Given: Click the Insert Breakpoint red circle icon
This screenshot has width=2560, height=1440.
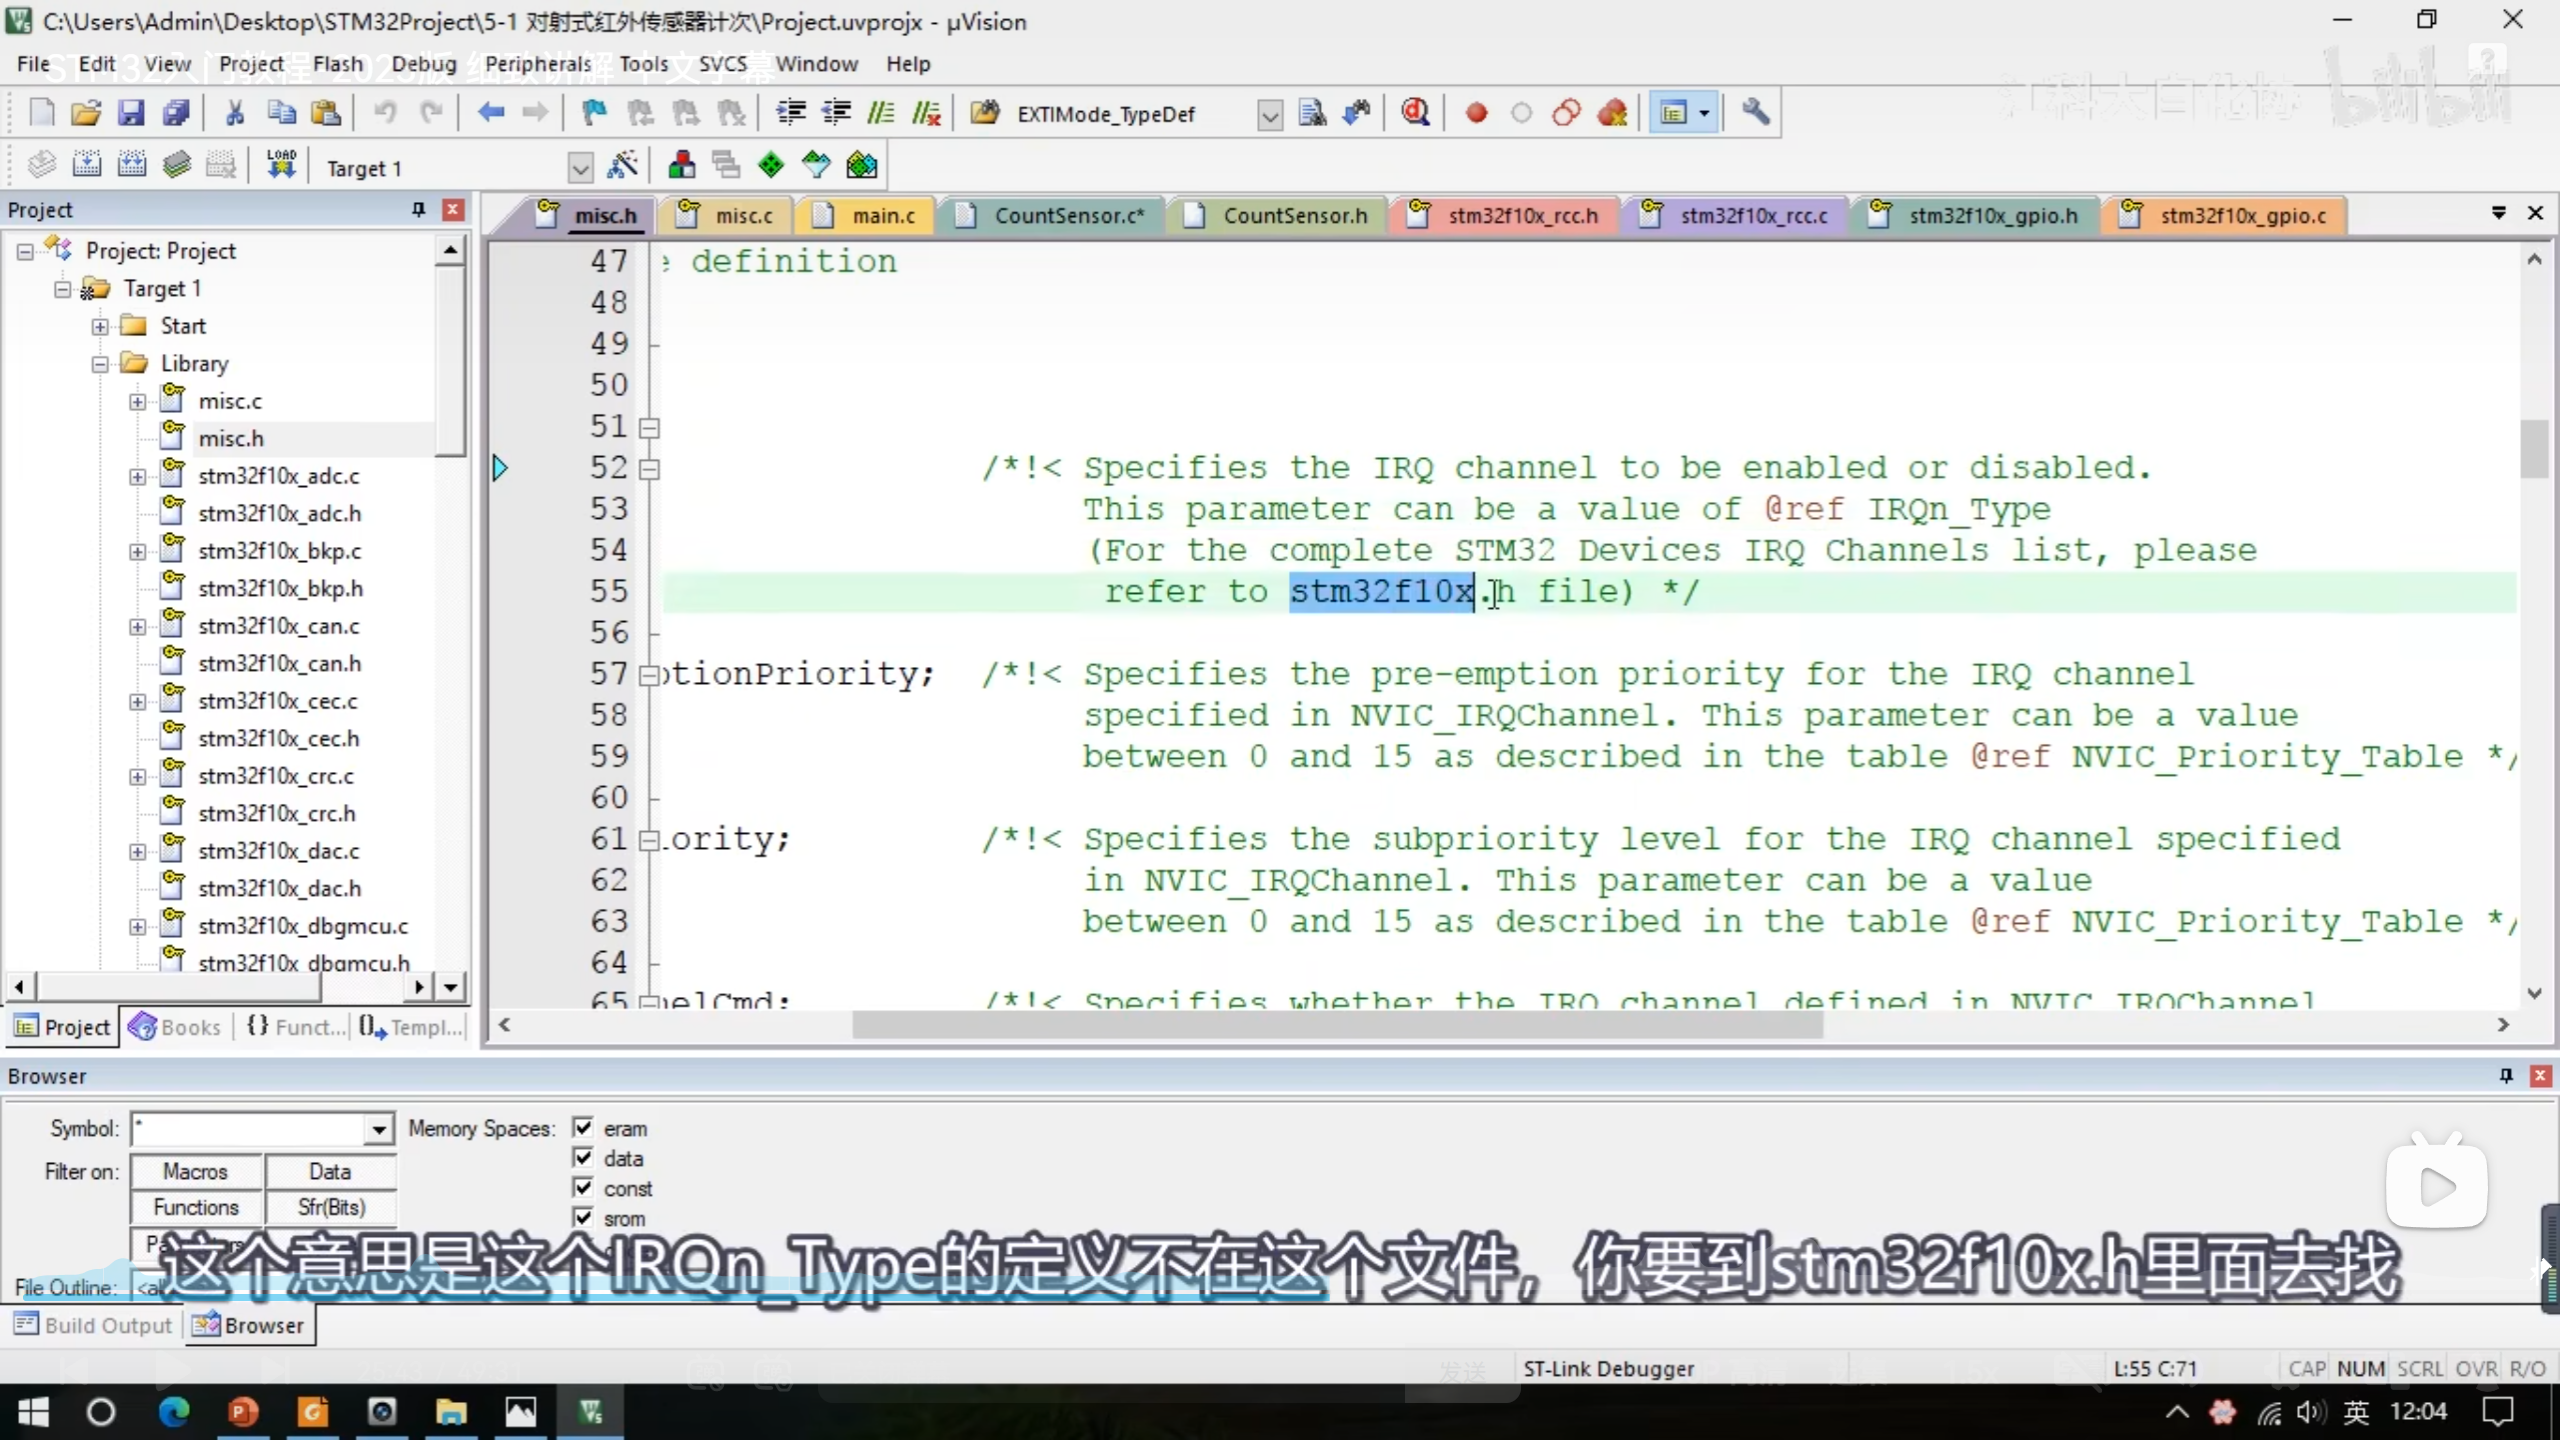Looking at the screenshot, I should point(1476,113).
